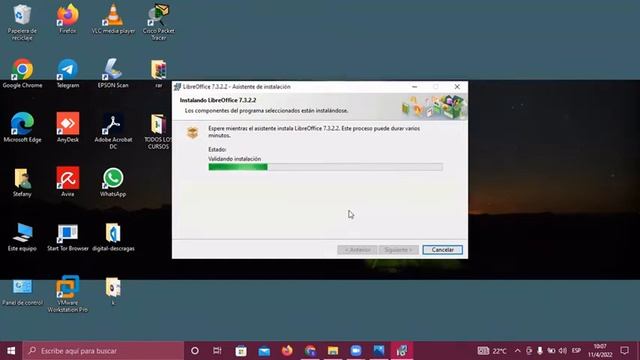
Task: Click the installer title bar LibreOffice icon
Action: tap(177, 87)
